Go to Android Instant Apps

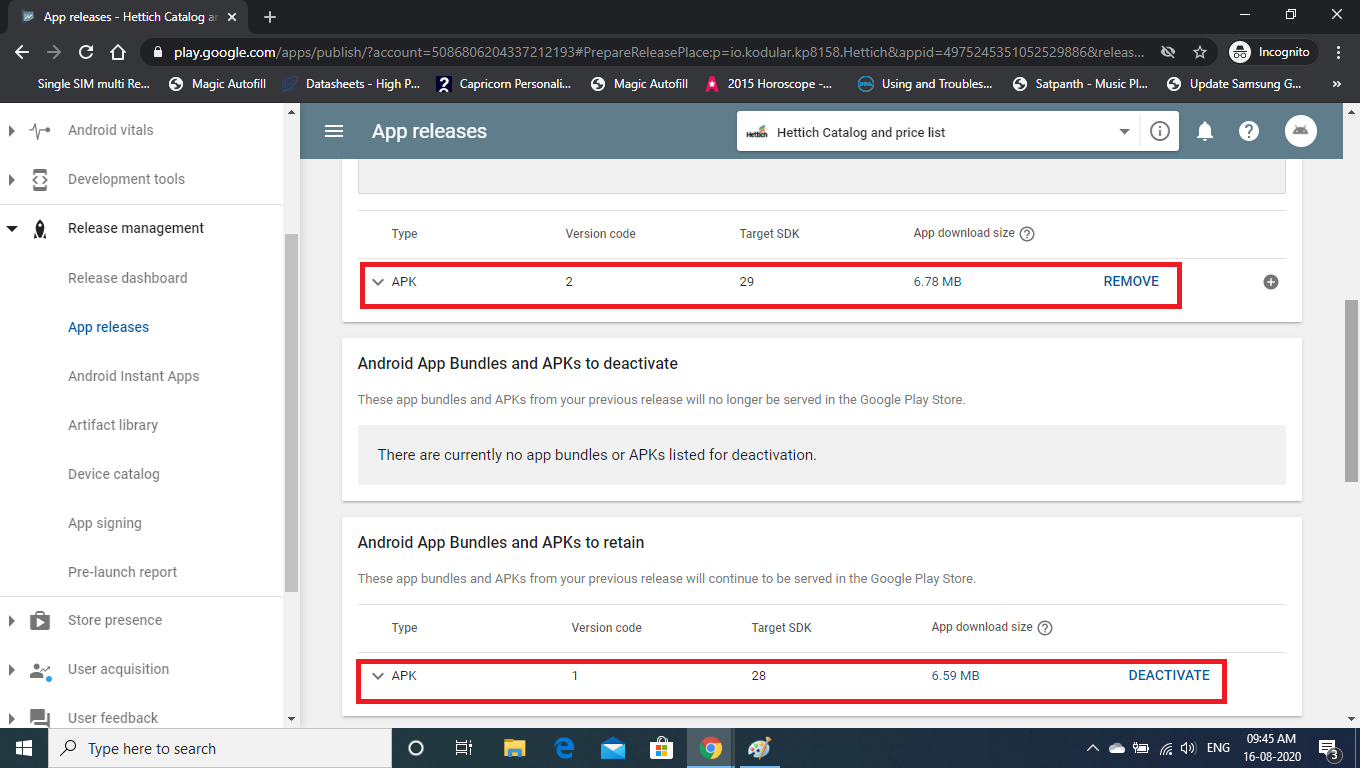click(134, 376)
